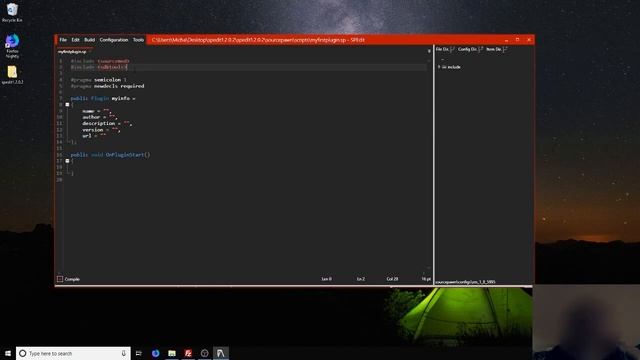Collapse the OnPluginStart fold marker
This screenshot has height=360, width=640.
68,161
